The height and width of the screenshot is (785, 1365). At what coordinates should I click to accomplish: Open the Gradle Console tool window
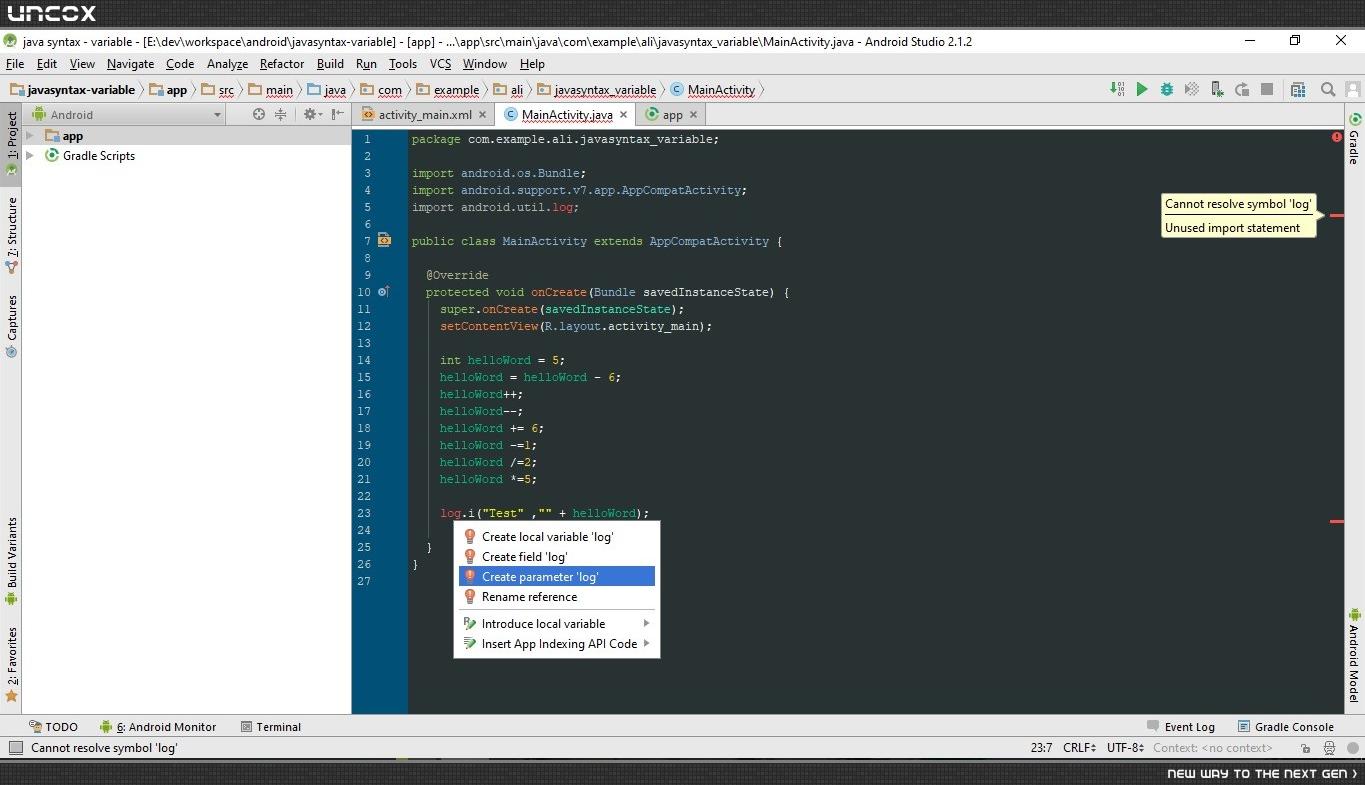pos(1286,727)
